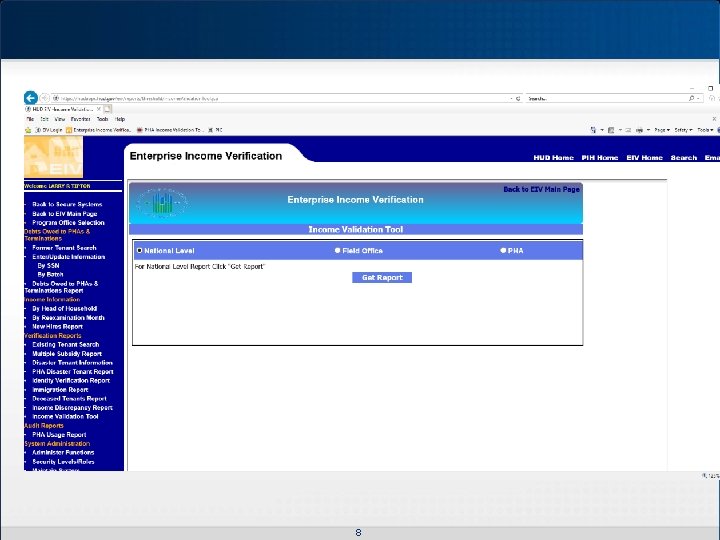Open Program Office Selection in sidebar
This screenshot has width=720, height=540.
[x=68, y=223]
